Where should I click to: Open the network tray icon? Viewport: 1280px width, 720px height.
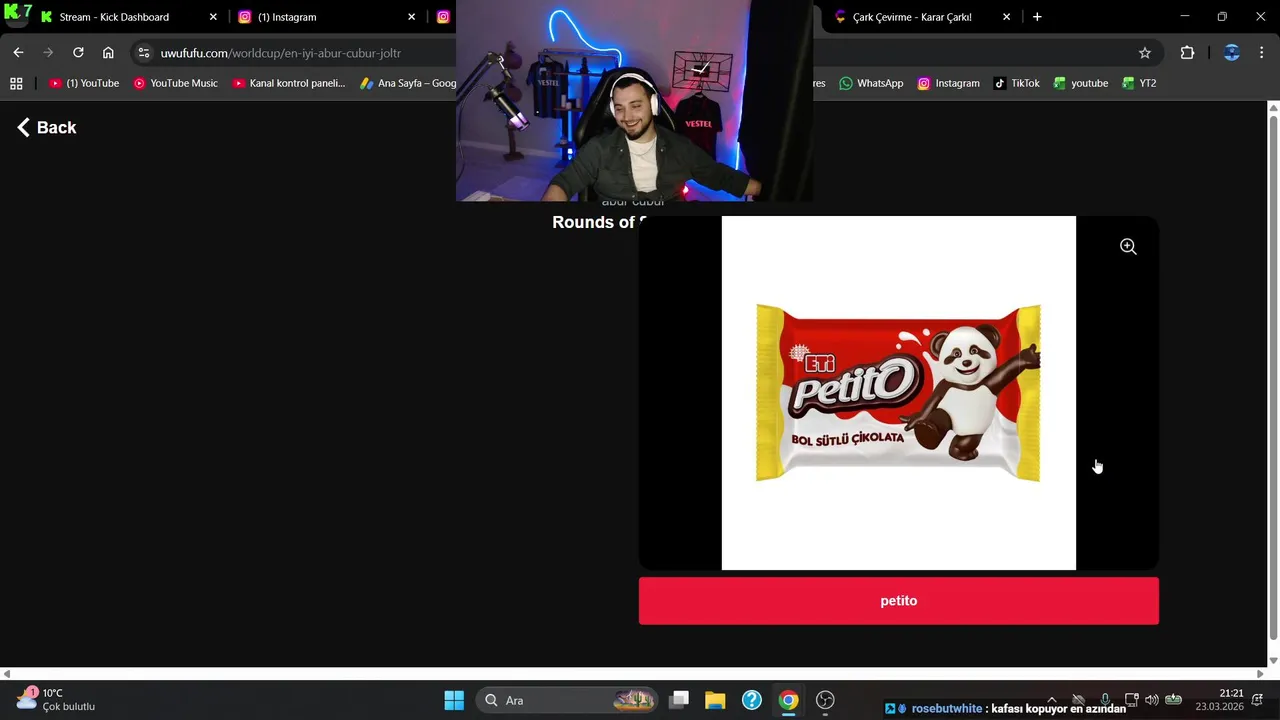coord(1131,700)
